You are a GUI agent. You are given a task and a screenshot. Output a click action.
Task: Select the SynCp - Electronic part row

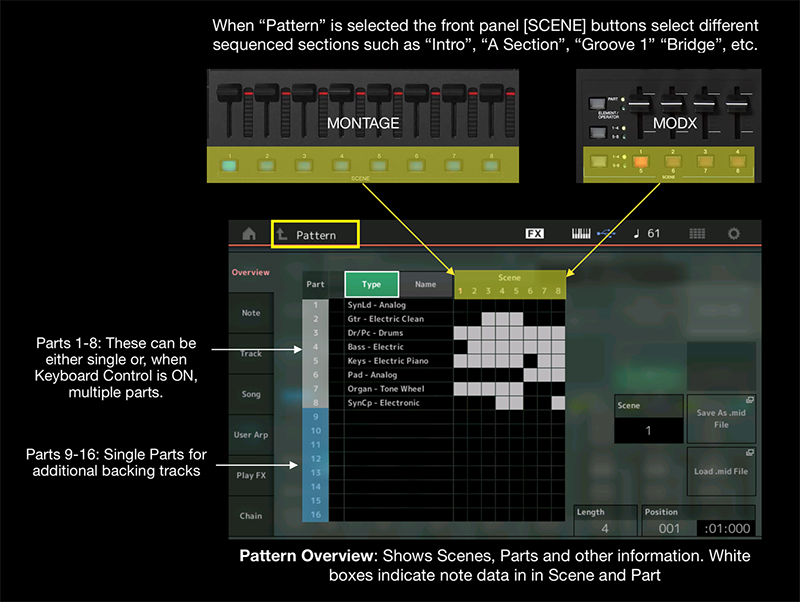pyautogui.click(x=398, y=403)
